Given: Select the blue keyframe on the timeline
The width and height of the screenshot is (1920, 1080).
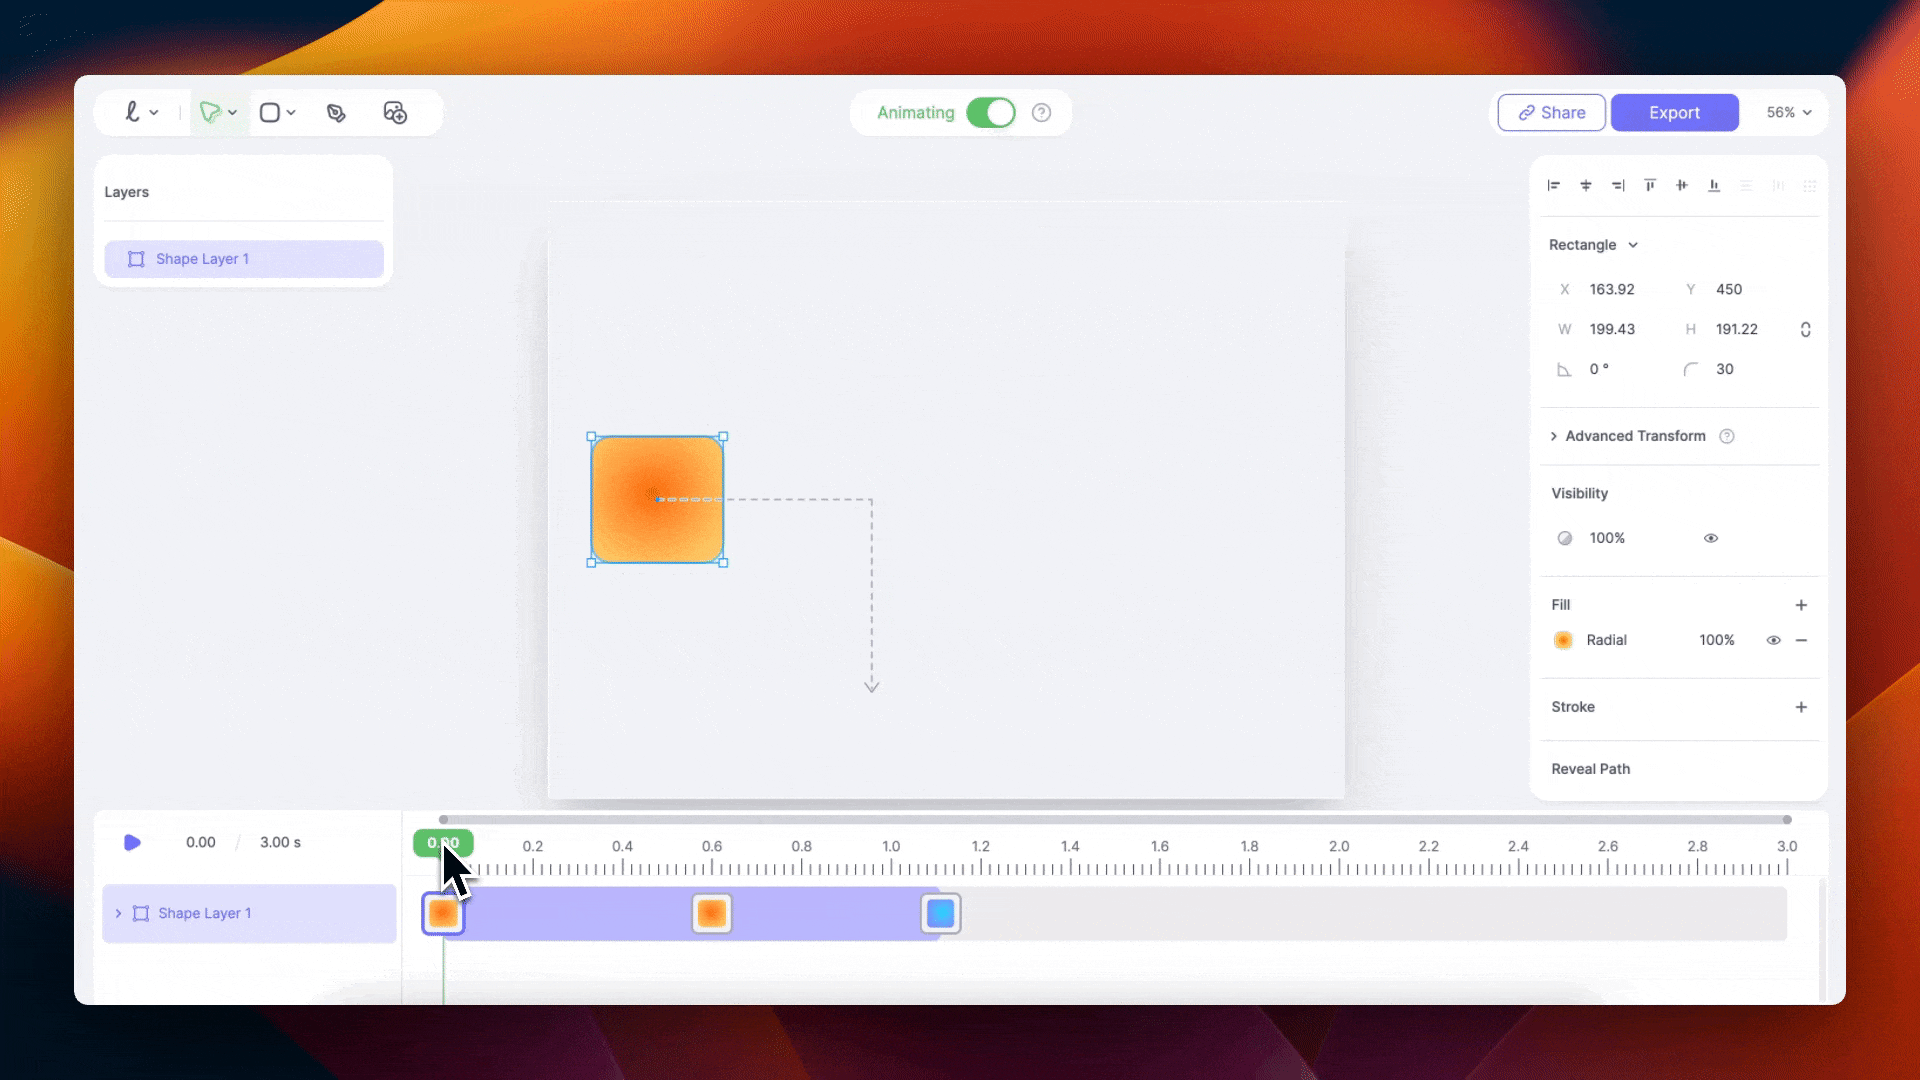Looking at the screenshot, I should 940,913.
